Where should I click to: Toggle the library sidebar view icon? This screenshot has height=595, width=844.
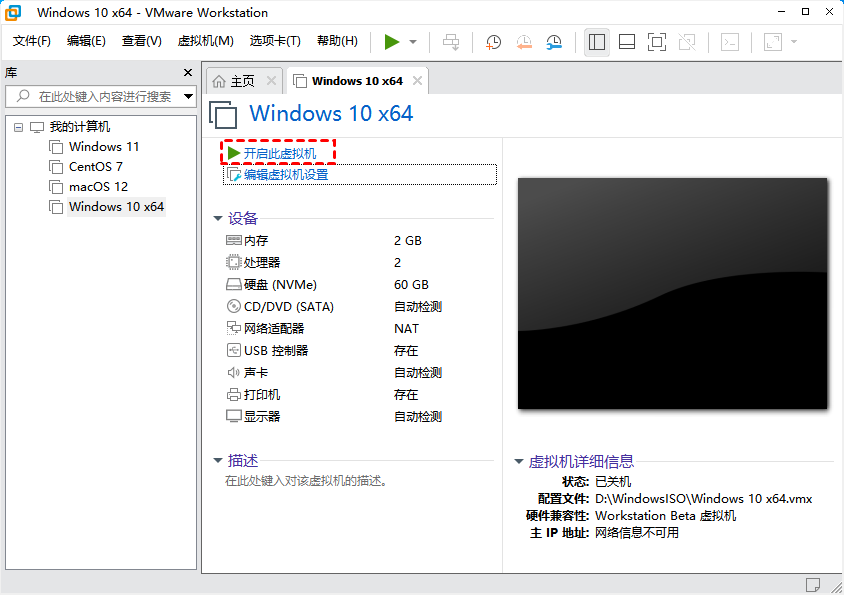[596, 42]
